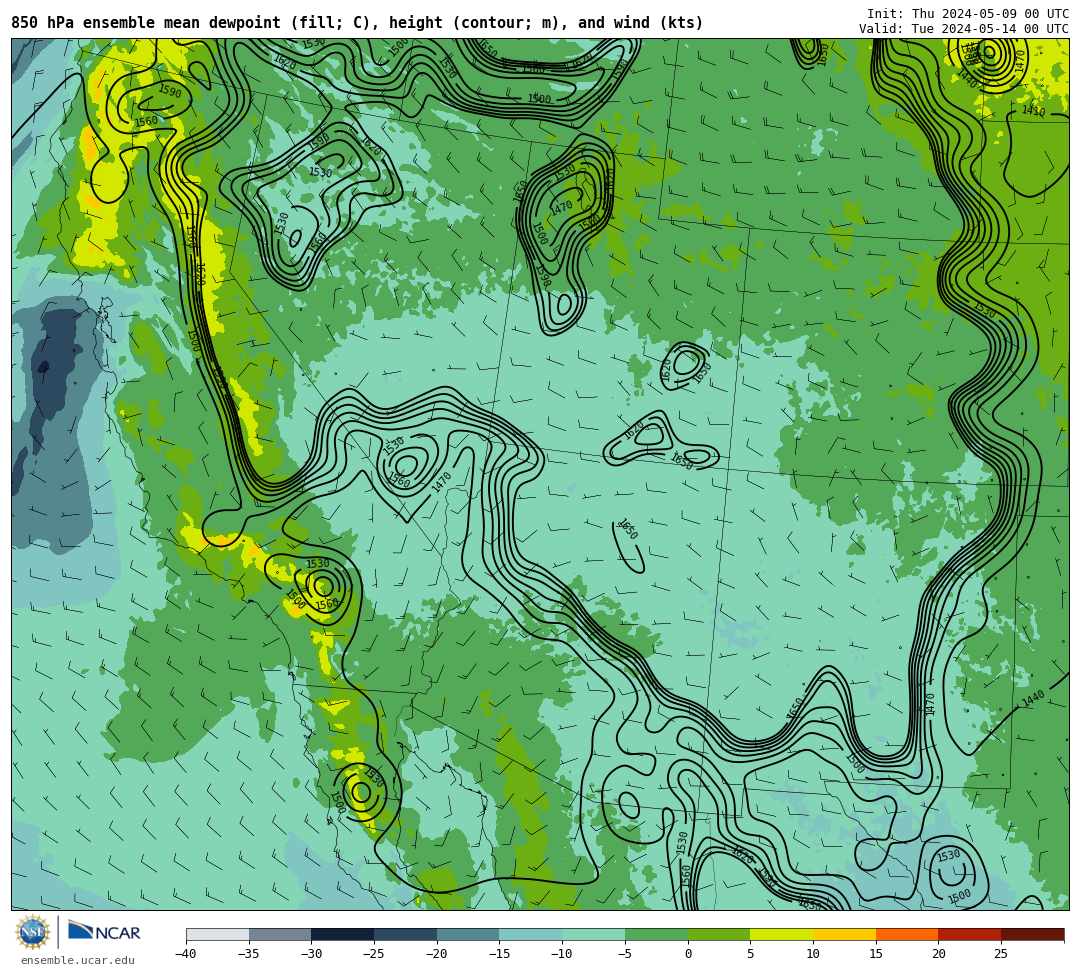Image resolution: width=1080 pixels, height=973 pixels.
Task: Pick the amber 10 to 15 swatch
Action: (844, 934)
